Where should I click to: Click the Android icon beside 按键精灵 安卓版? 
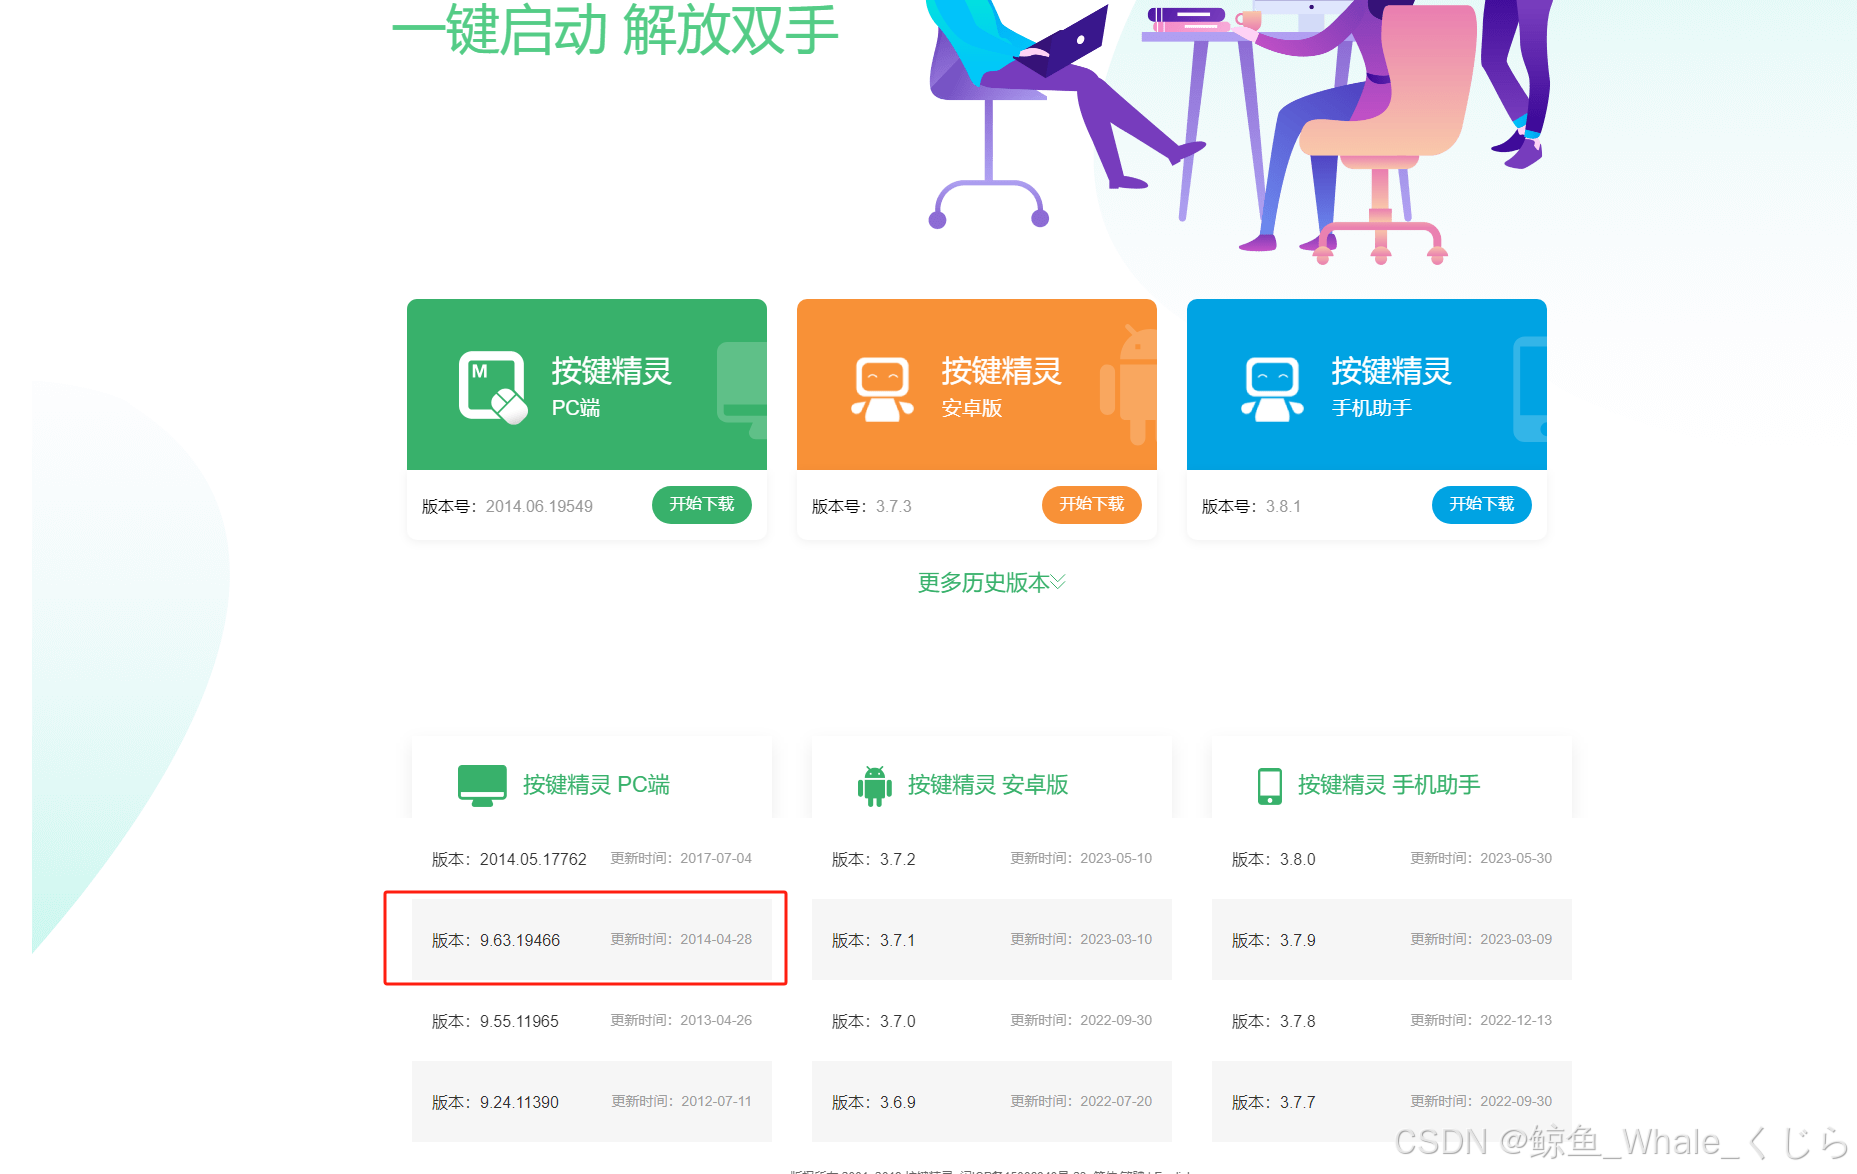coord(874,786)
